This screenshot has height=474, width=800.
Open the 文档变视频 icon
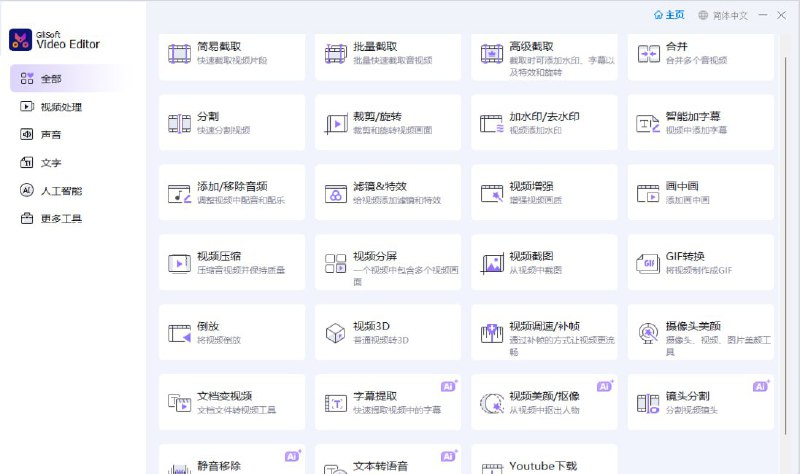coord(180,404)
